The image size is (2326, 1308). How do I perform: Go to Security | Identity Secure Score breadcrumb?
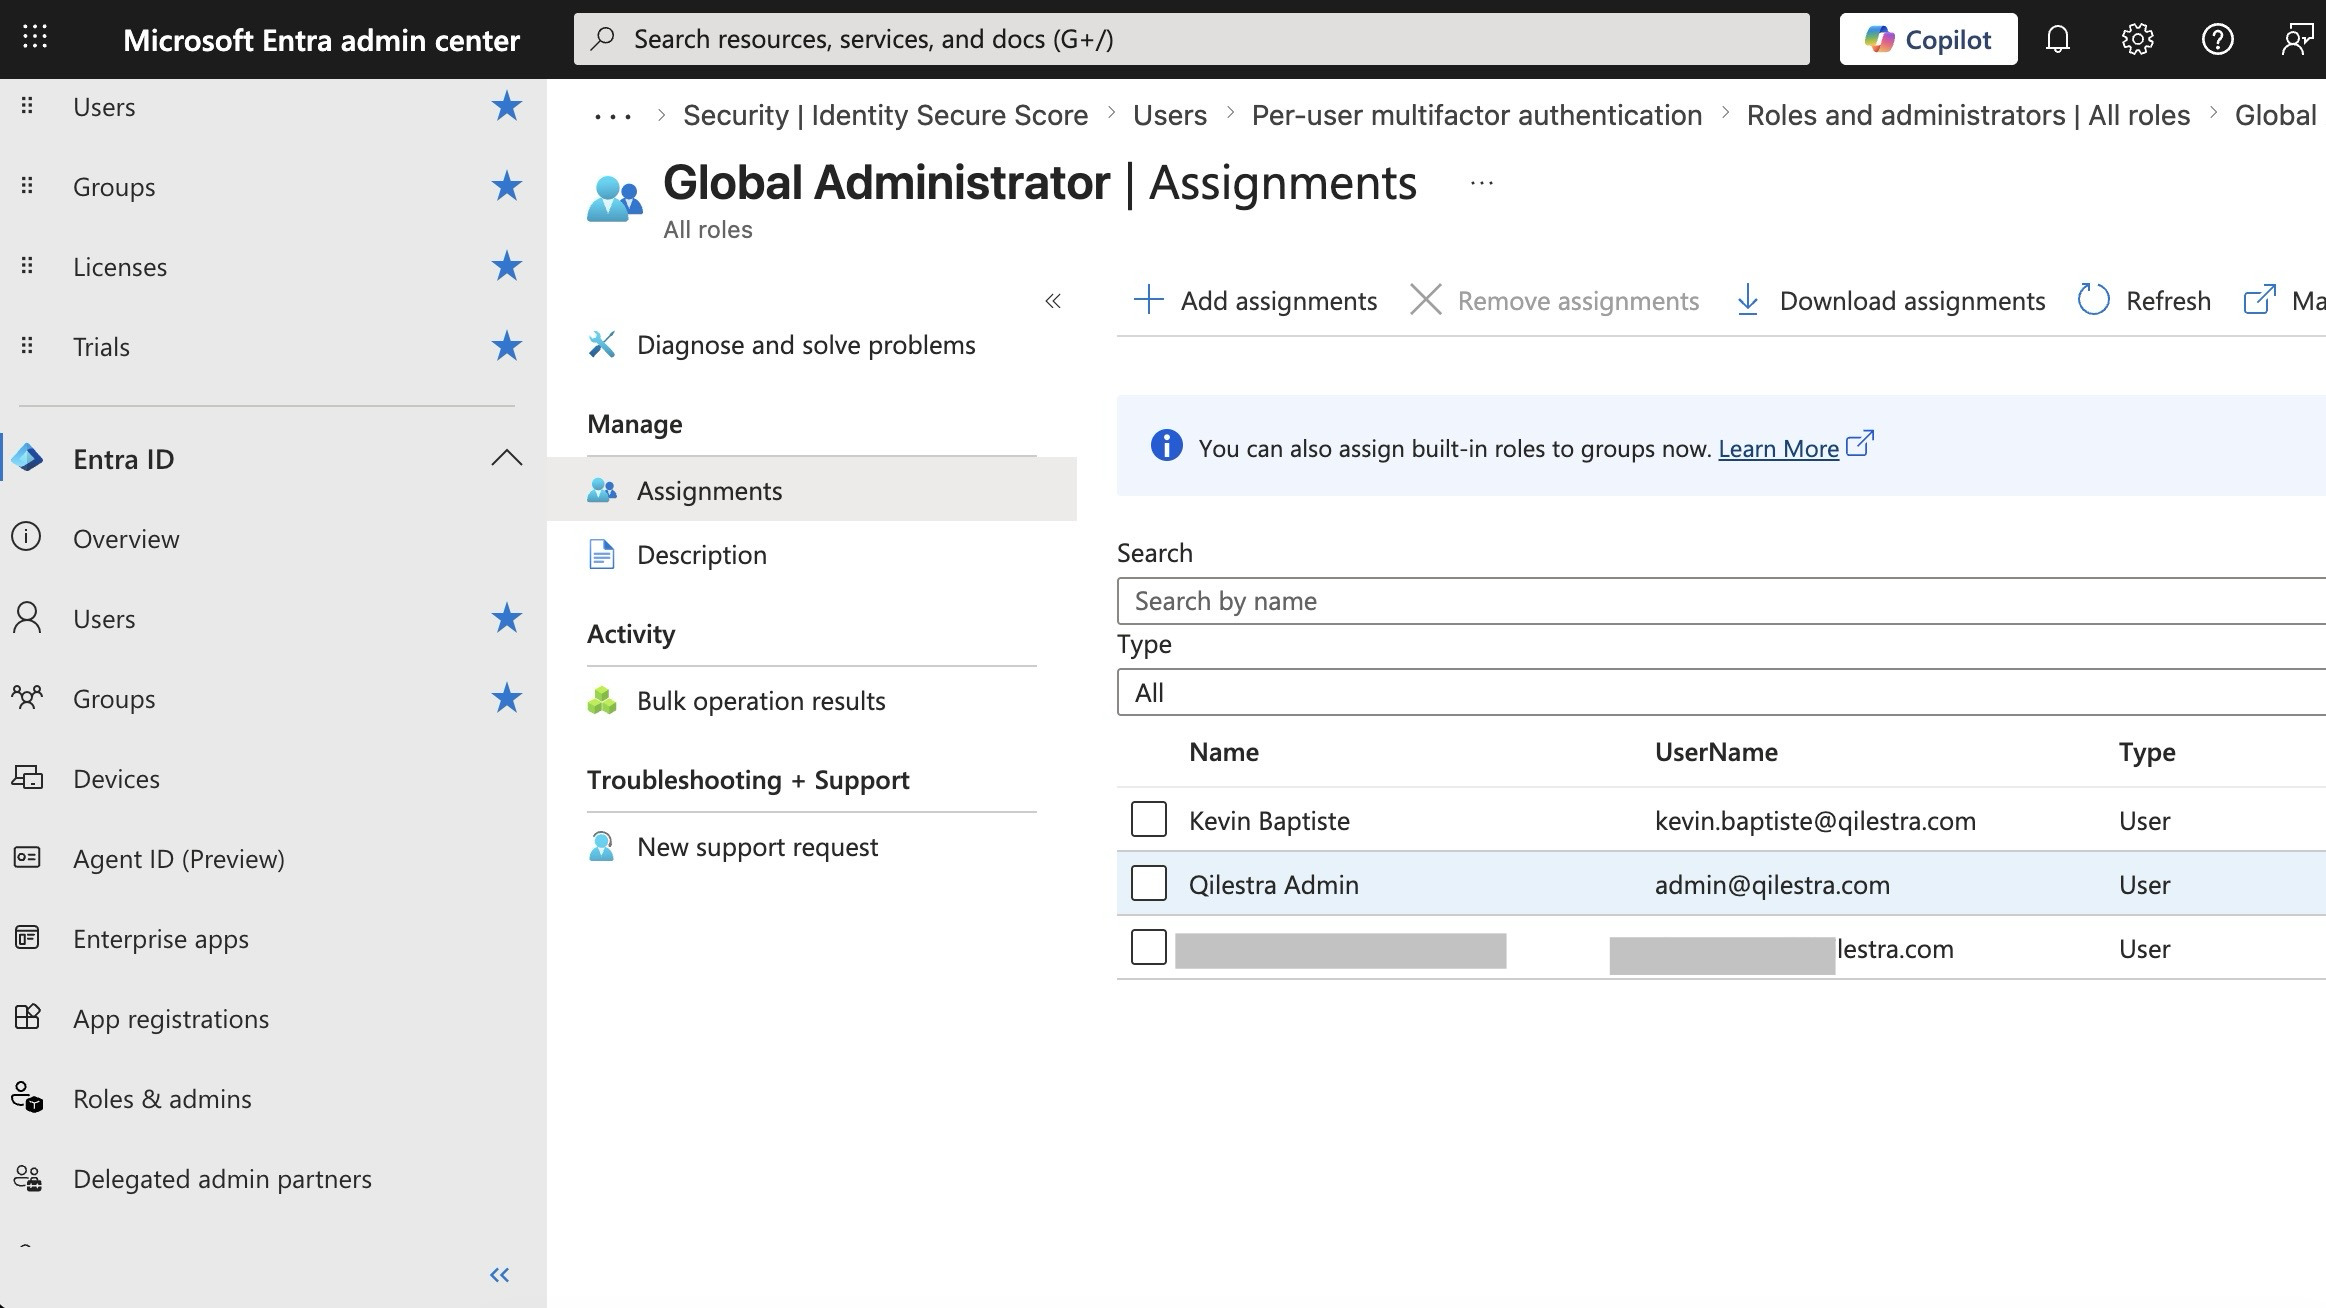(885, 115)
